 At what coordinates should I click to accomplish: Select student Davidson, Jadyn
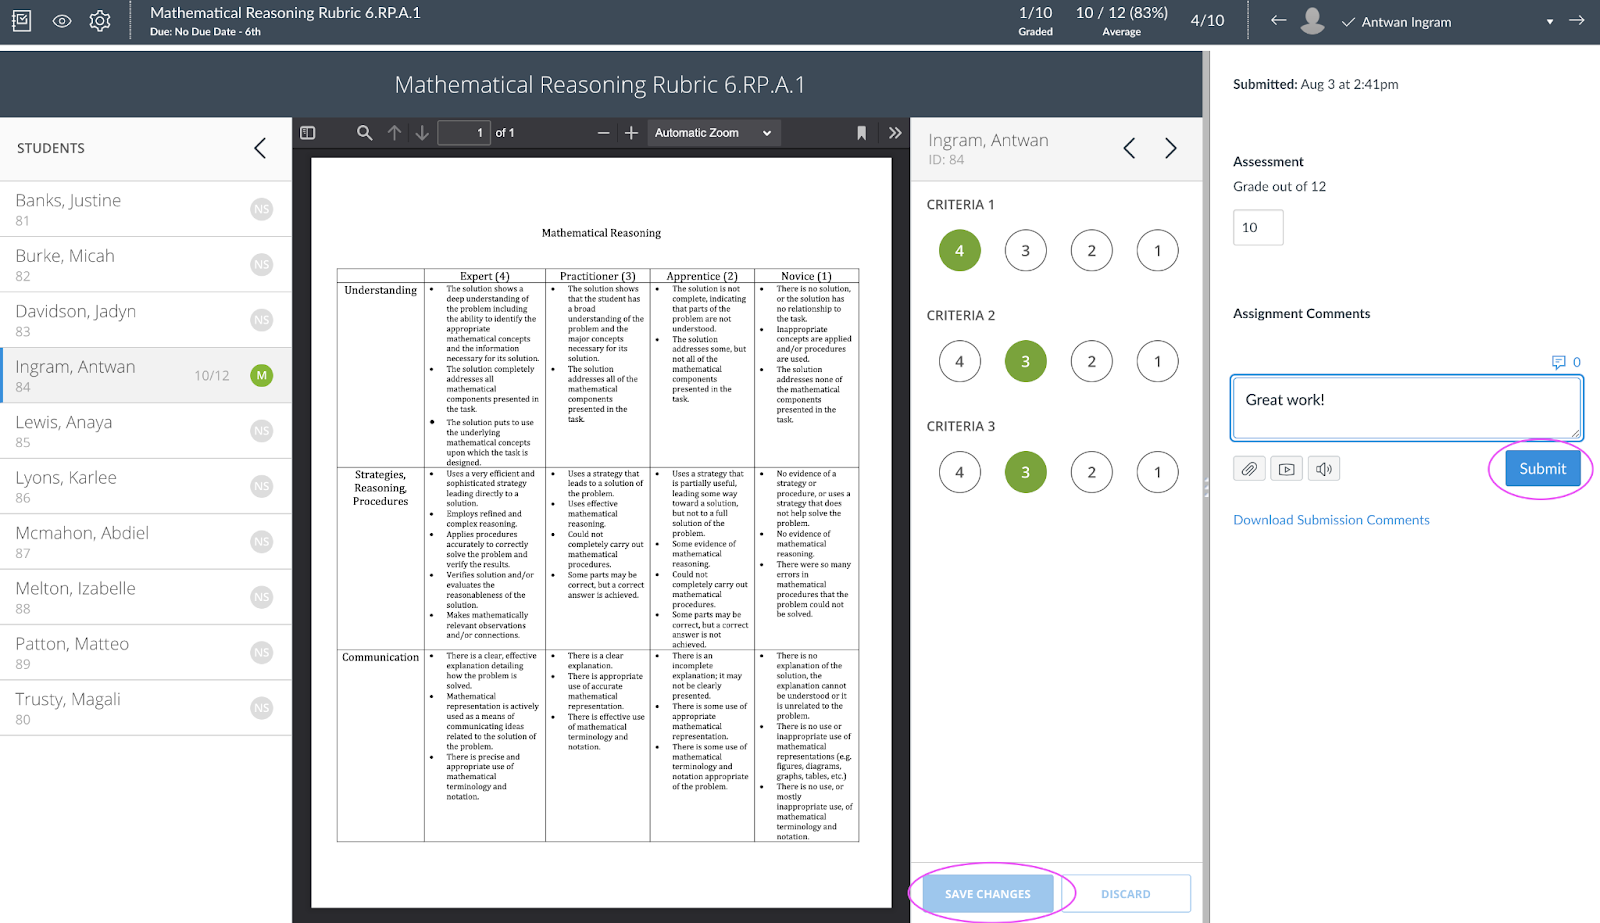(146, 320)
